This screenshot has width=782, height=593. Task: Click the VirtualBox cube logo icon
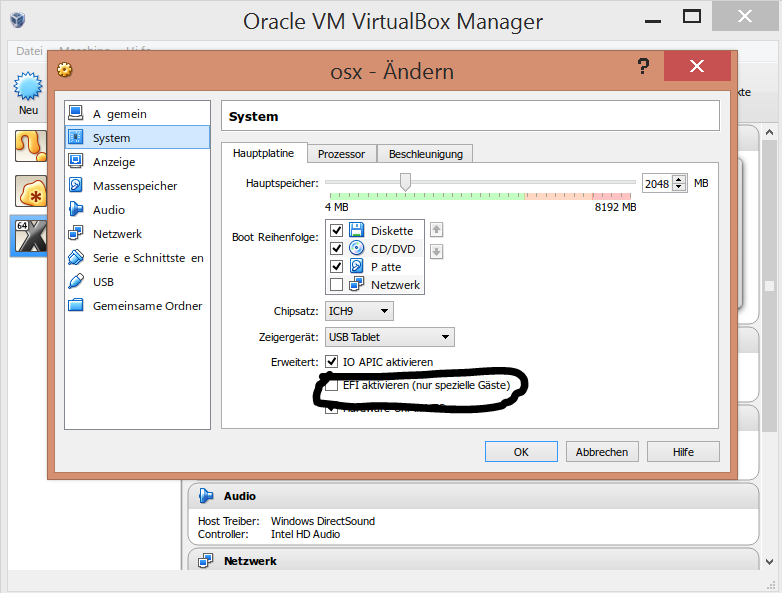click(x=17, y=20)
